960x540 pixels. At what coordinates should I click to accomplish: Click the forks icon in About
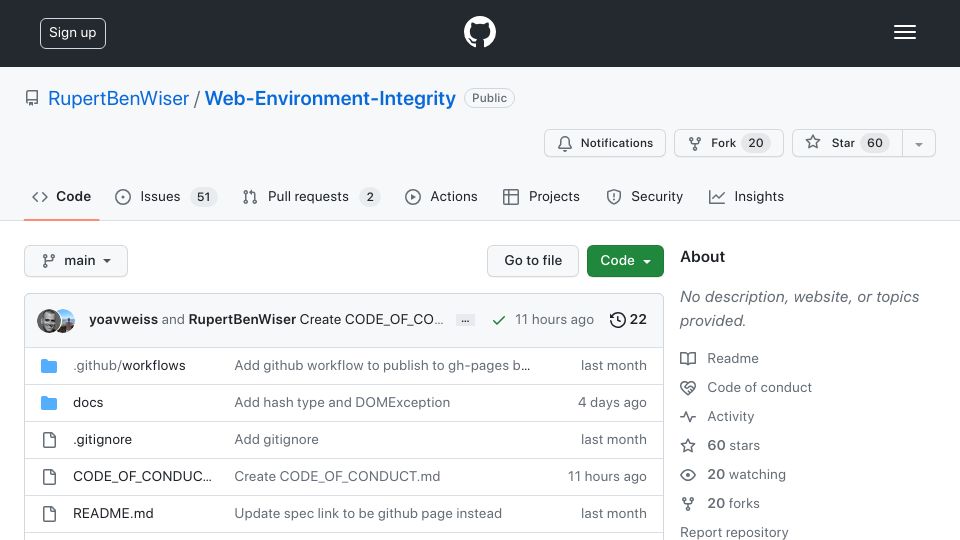(688, 503)
